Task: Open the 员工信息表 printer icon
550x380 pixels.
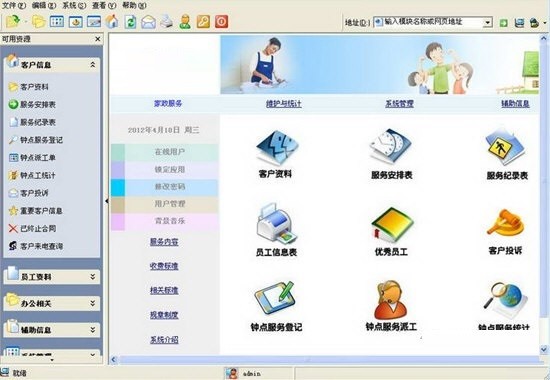Action: pos(277,224)
